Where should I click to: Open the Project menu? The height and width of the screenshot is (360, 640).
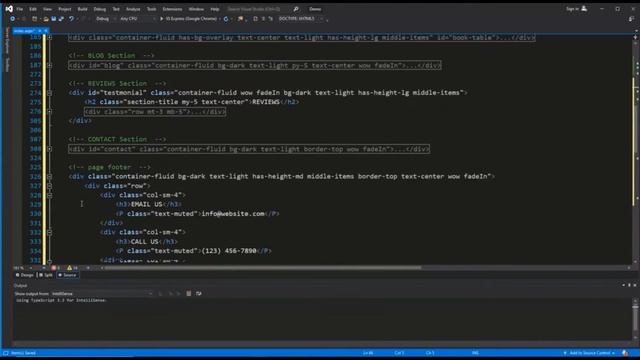[64, 9]
